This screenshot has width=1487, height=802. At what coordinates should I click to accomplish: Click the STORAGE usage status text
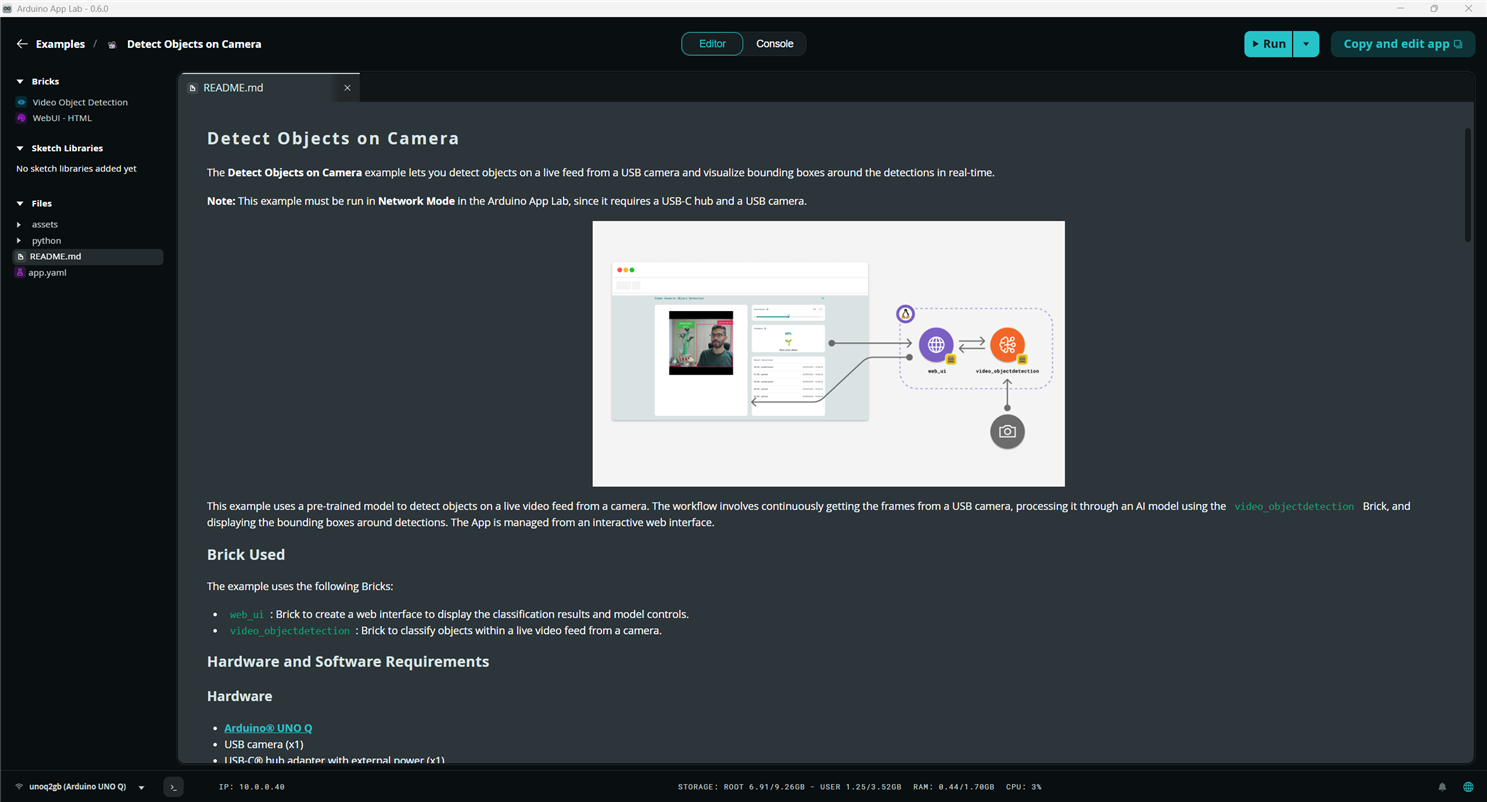tap(790, 787)
